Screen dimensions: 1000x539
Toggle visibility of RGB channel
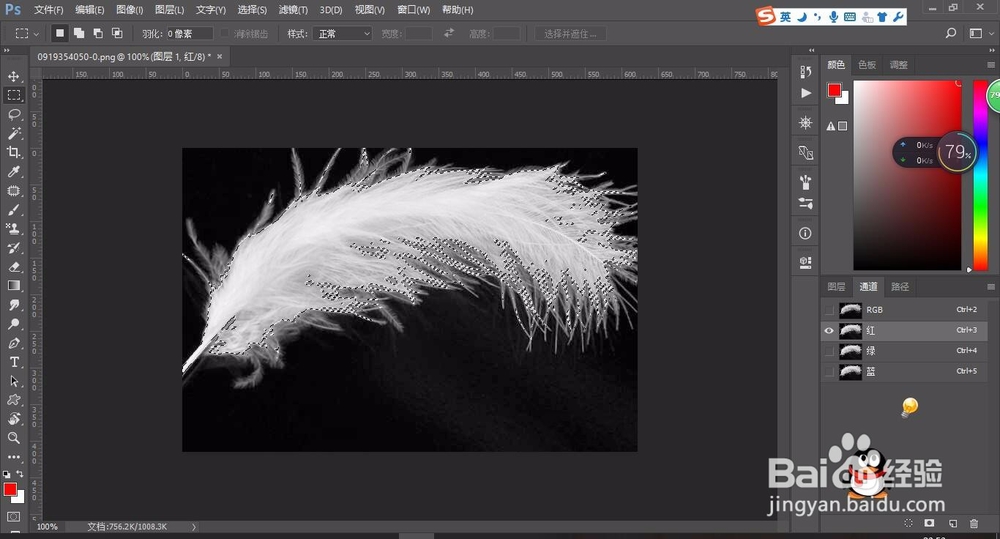point(829,310)
